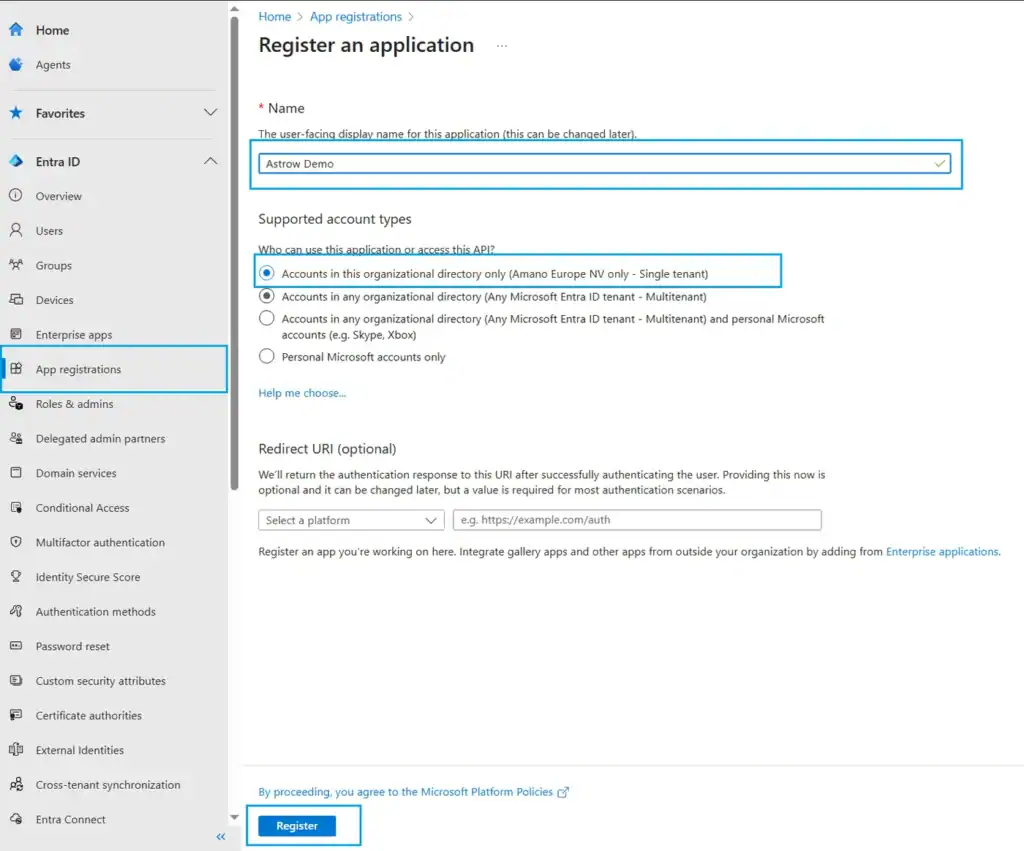The width and height of the screenshot is (1024, 851).
Task: Click the Roles & admins icon
Action: [x=16, y=403]
